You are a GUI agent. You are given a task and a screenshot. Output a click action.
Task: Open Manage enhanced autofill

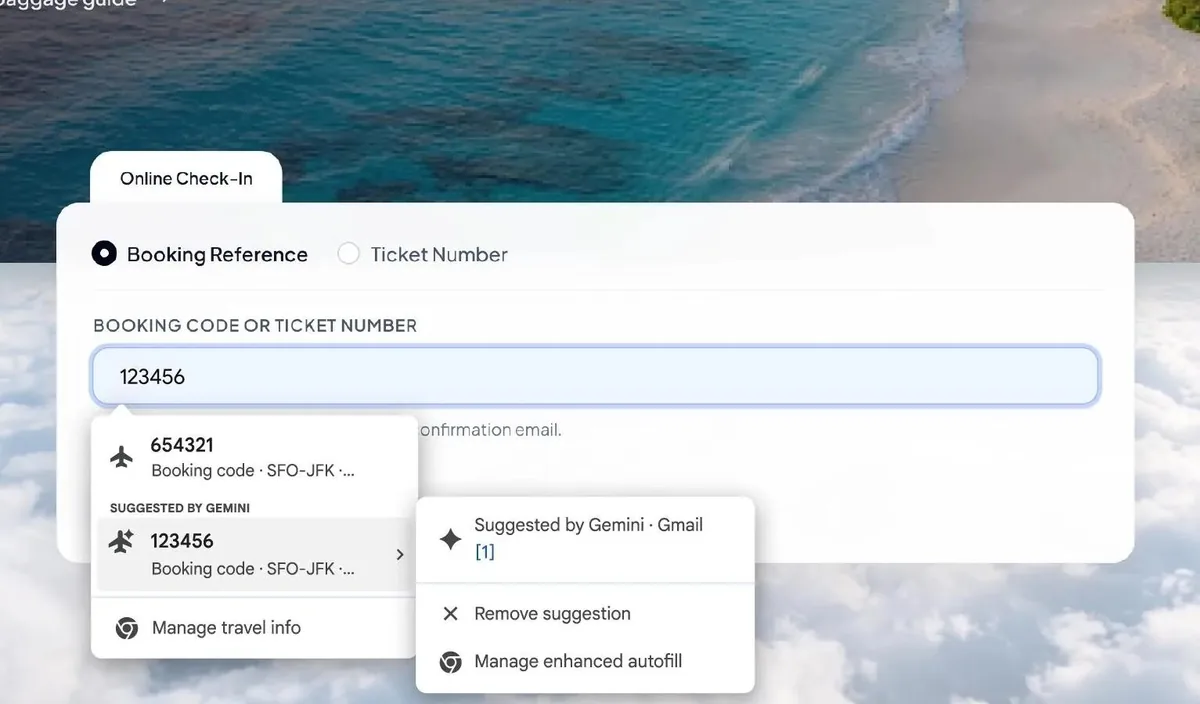point(585,661)
